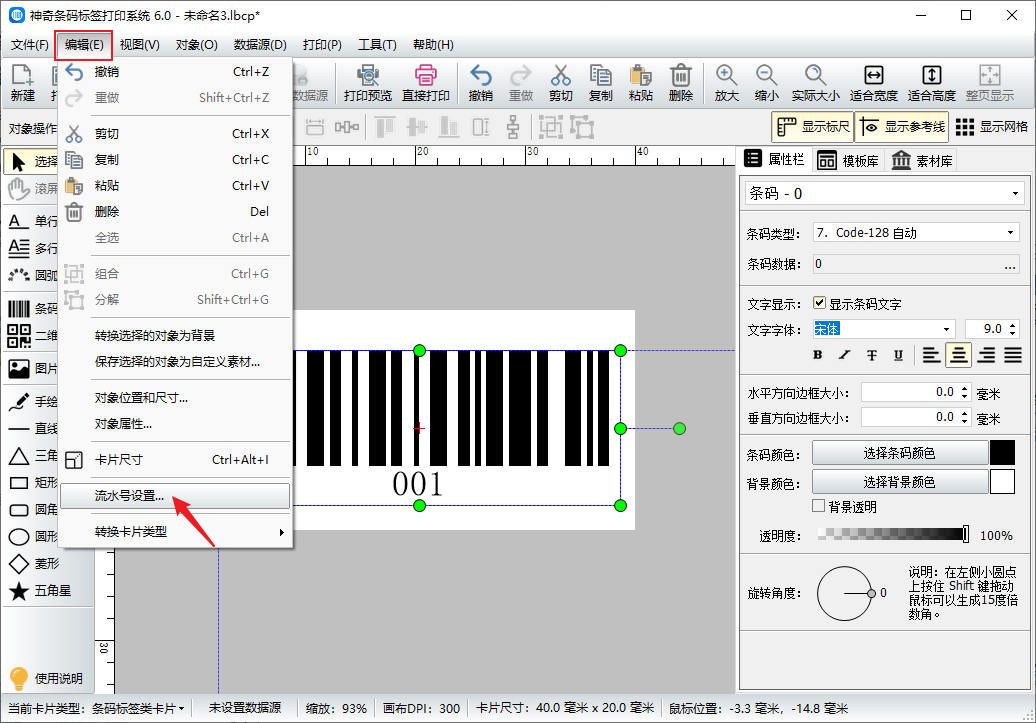Choose Serial Number Settings (流水号设置...) menu item
This screenshot has height=723, width=1036.
pos(175,496)
